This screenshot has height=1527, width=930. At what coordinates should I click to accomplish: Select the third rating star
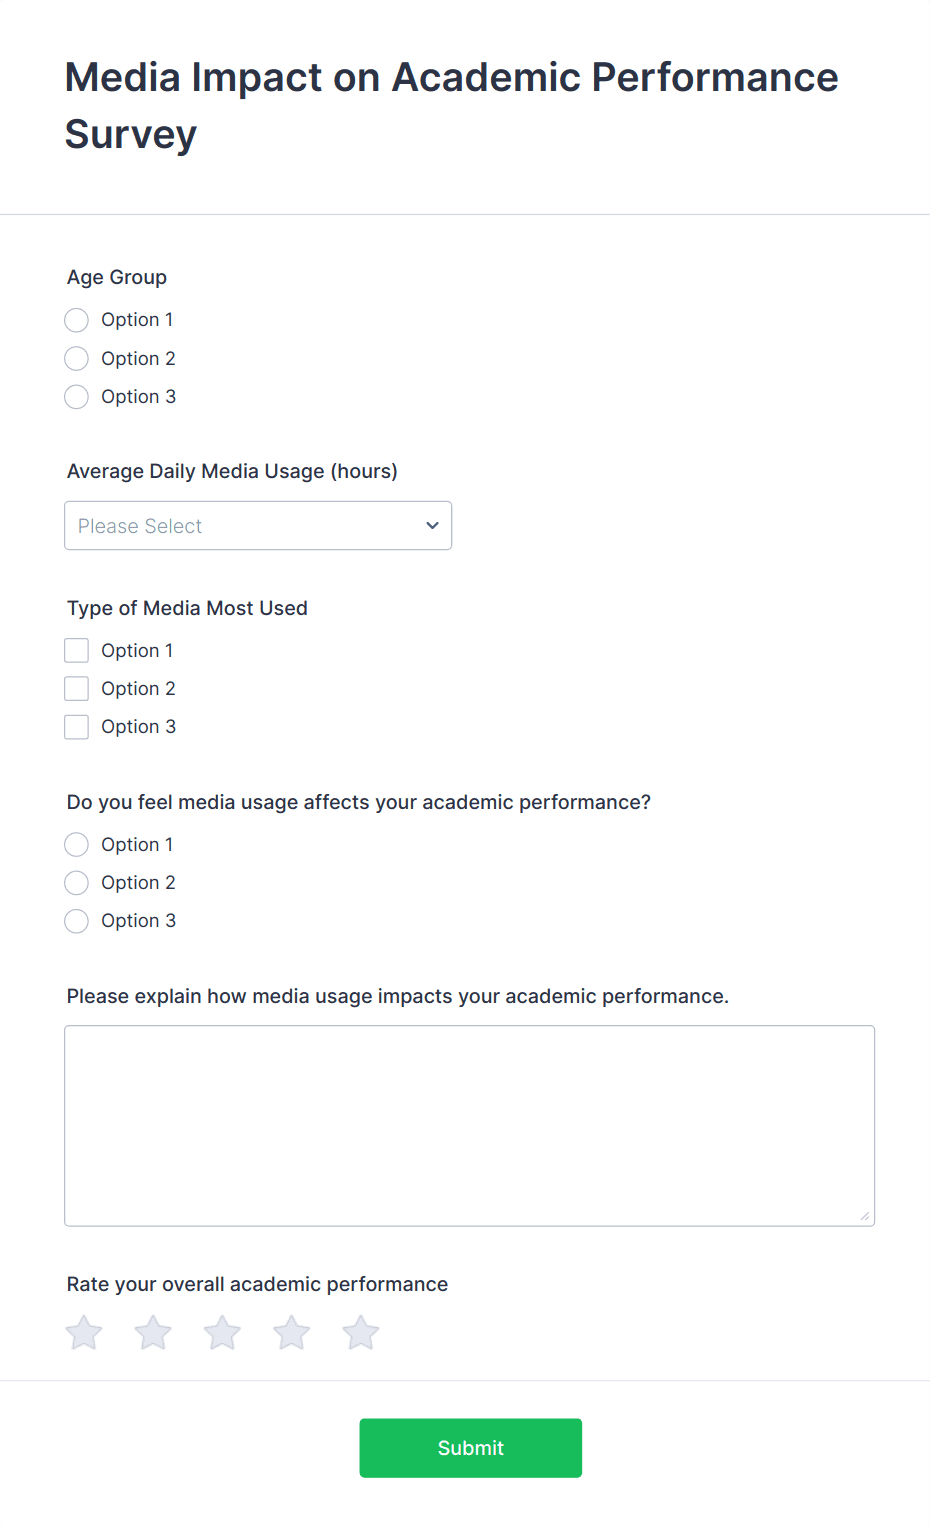click(222, 1333)
